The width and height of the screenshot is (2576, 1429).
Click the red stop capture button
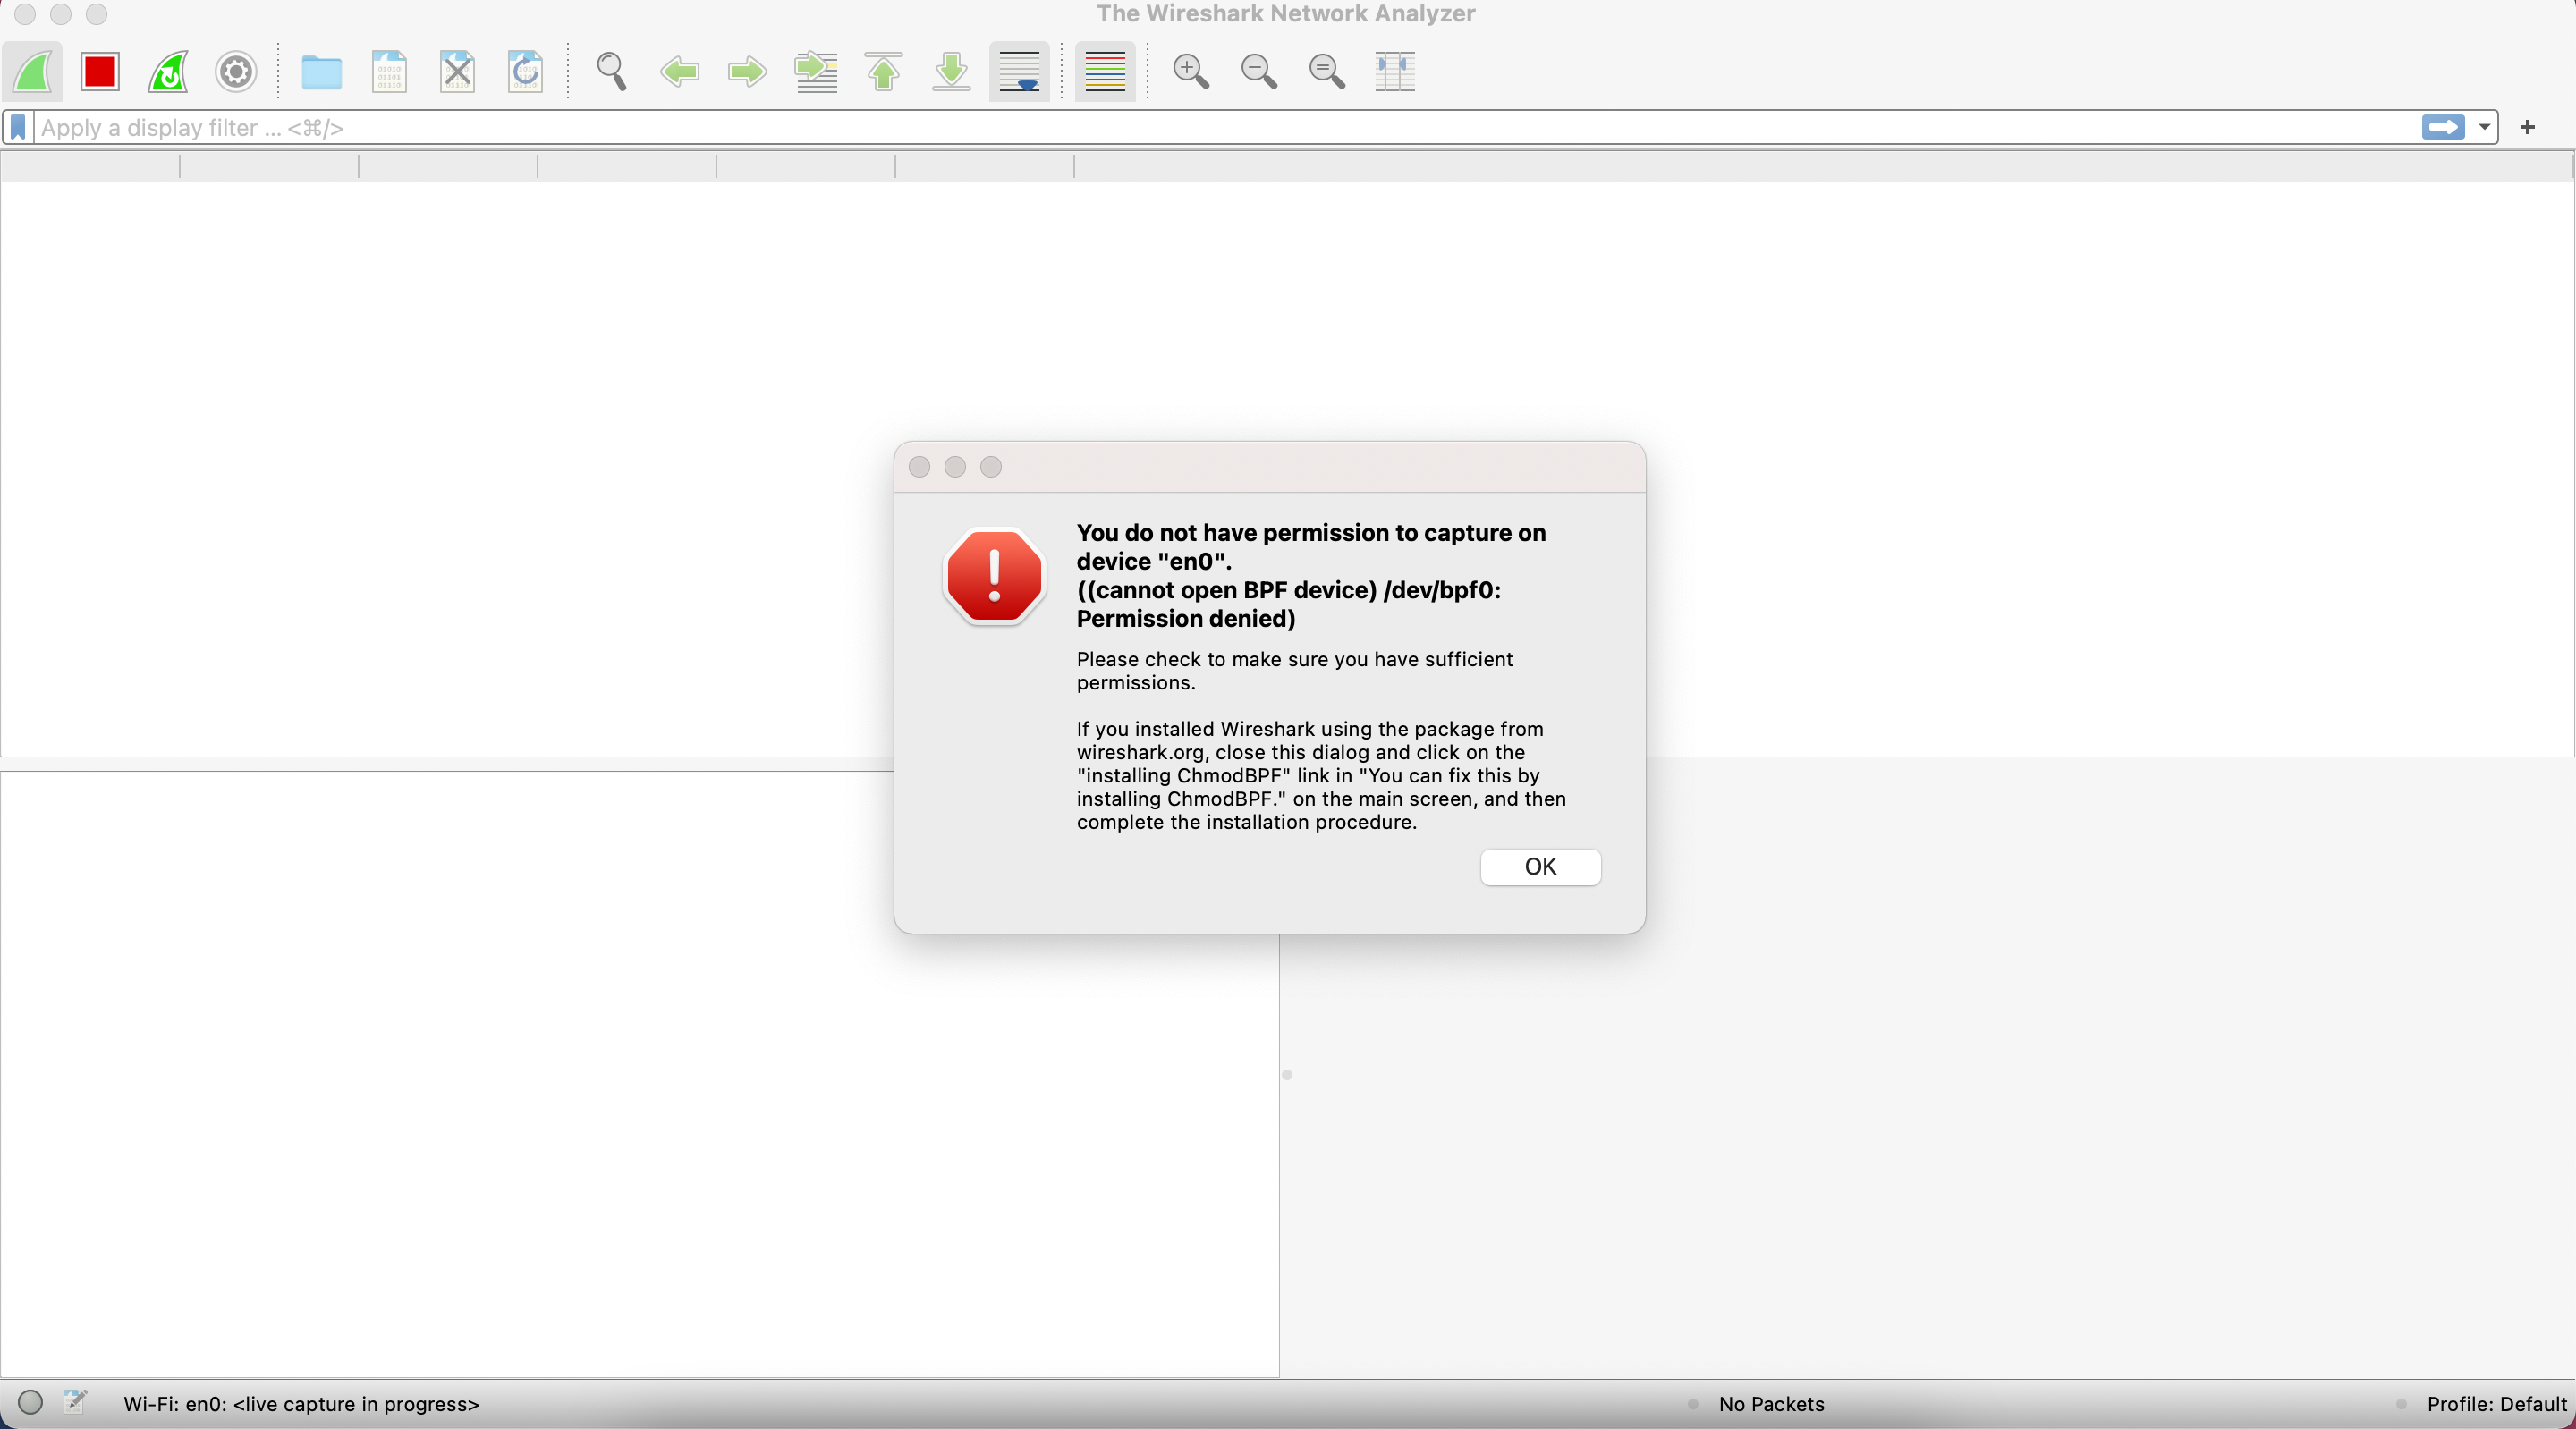100,71
